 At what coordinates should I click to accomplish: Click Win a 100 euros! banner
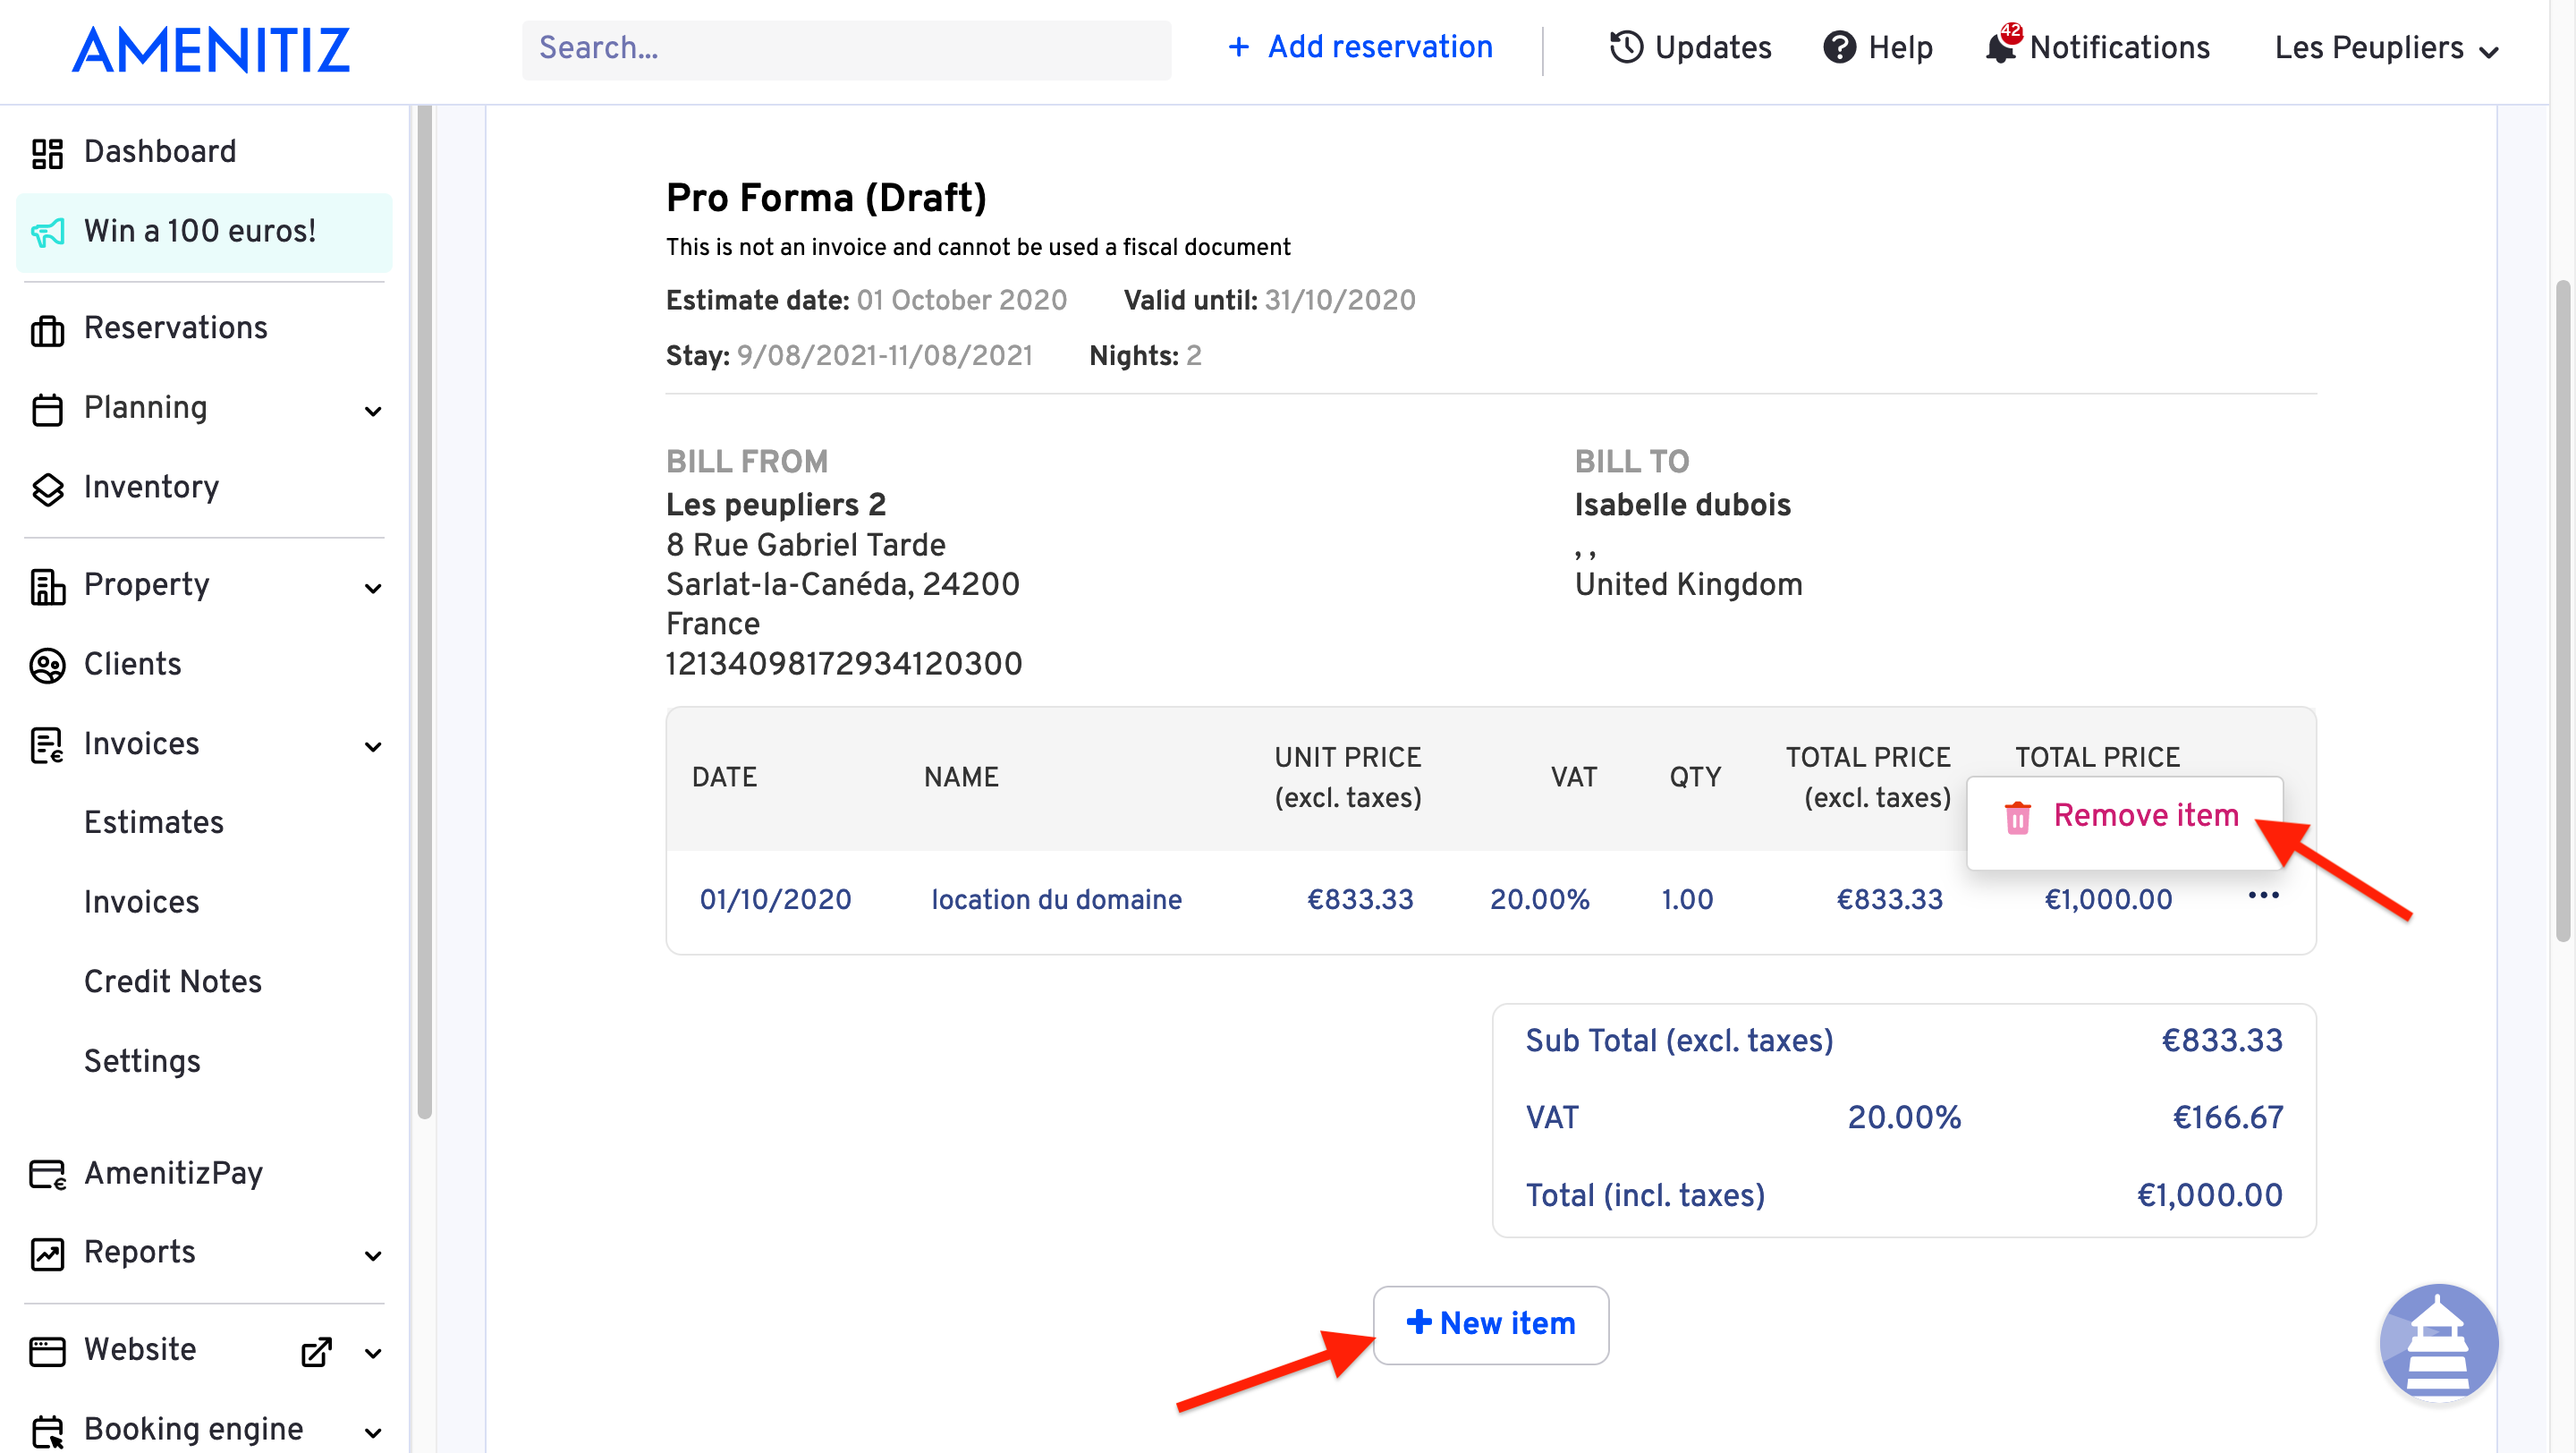point(205,232)
